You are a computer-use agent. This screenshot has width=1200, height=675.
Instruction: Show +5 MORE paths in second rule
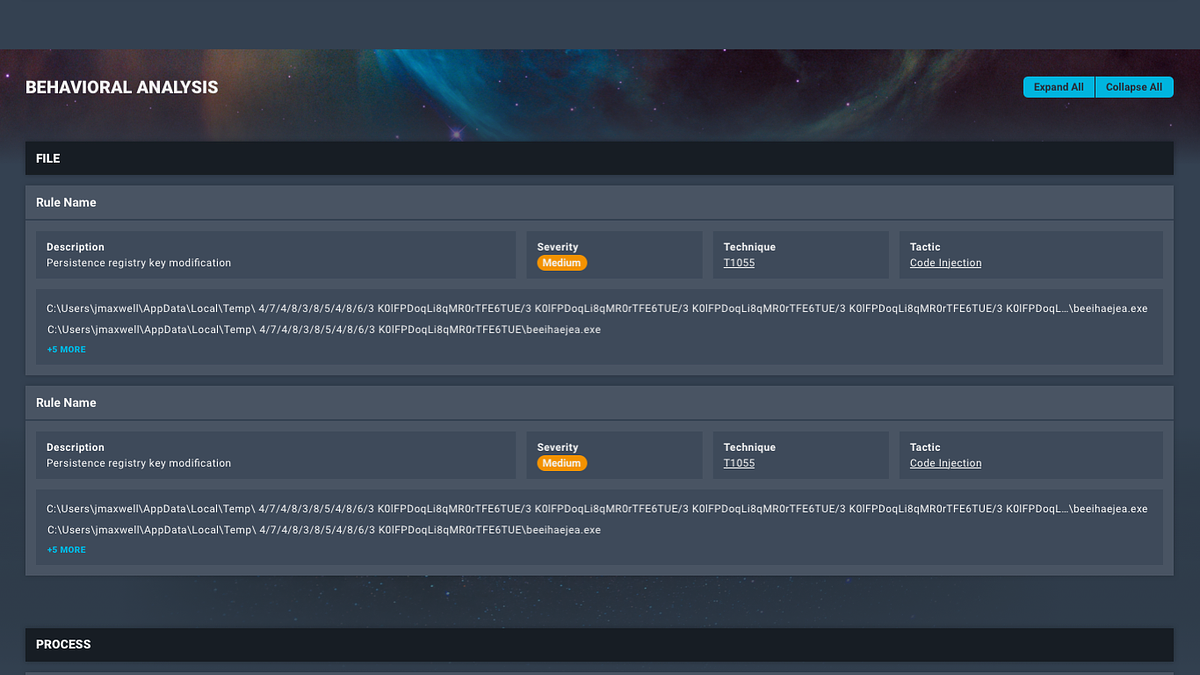pos(66,550)
